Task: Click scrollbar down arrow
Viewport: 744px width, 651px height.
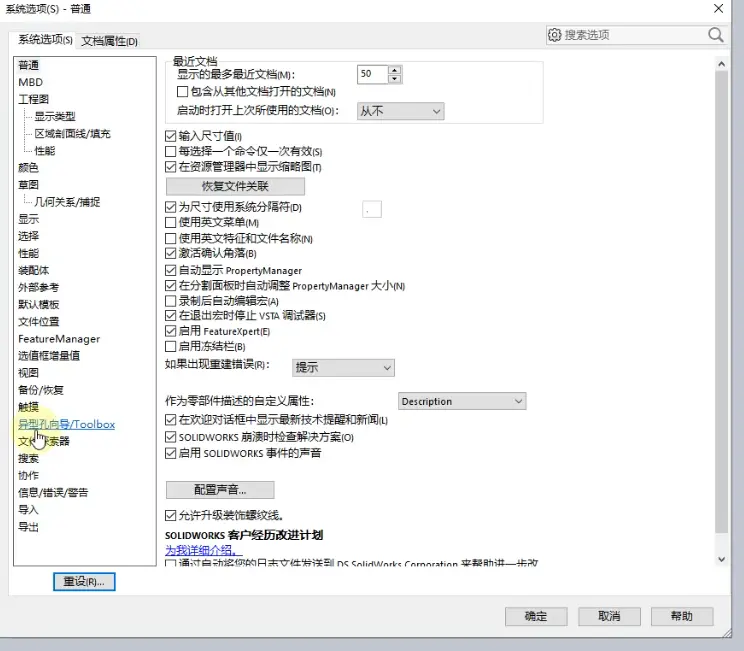Action: (721, 559)
